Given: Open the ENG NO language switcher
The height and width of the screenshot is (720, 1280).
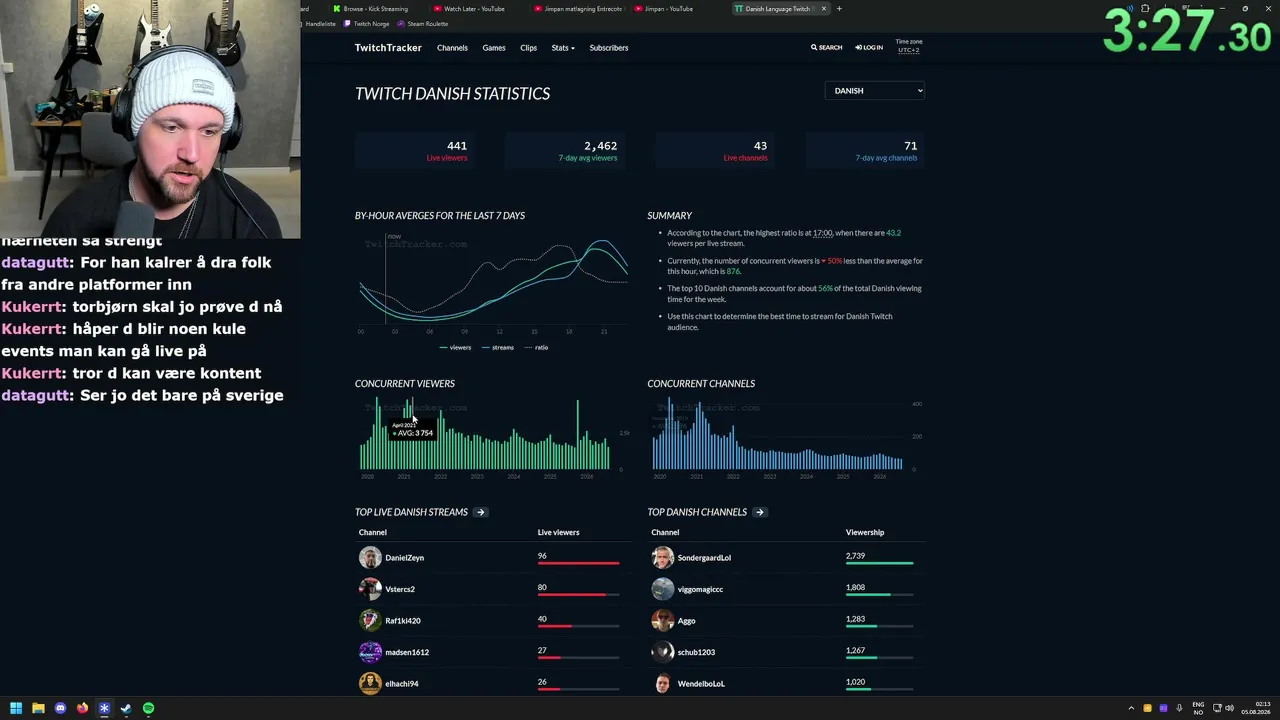Looking at the screenshot, I should tap(1198, 708).
